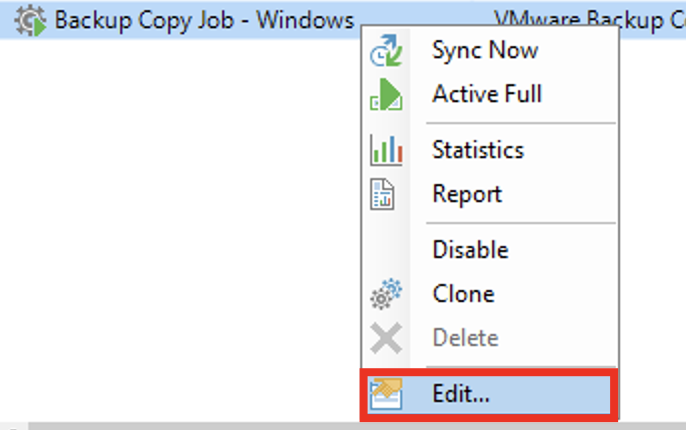
Task: Click the Statistics bar chart icon
Action: click(386, 151)
